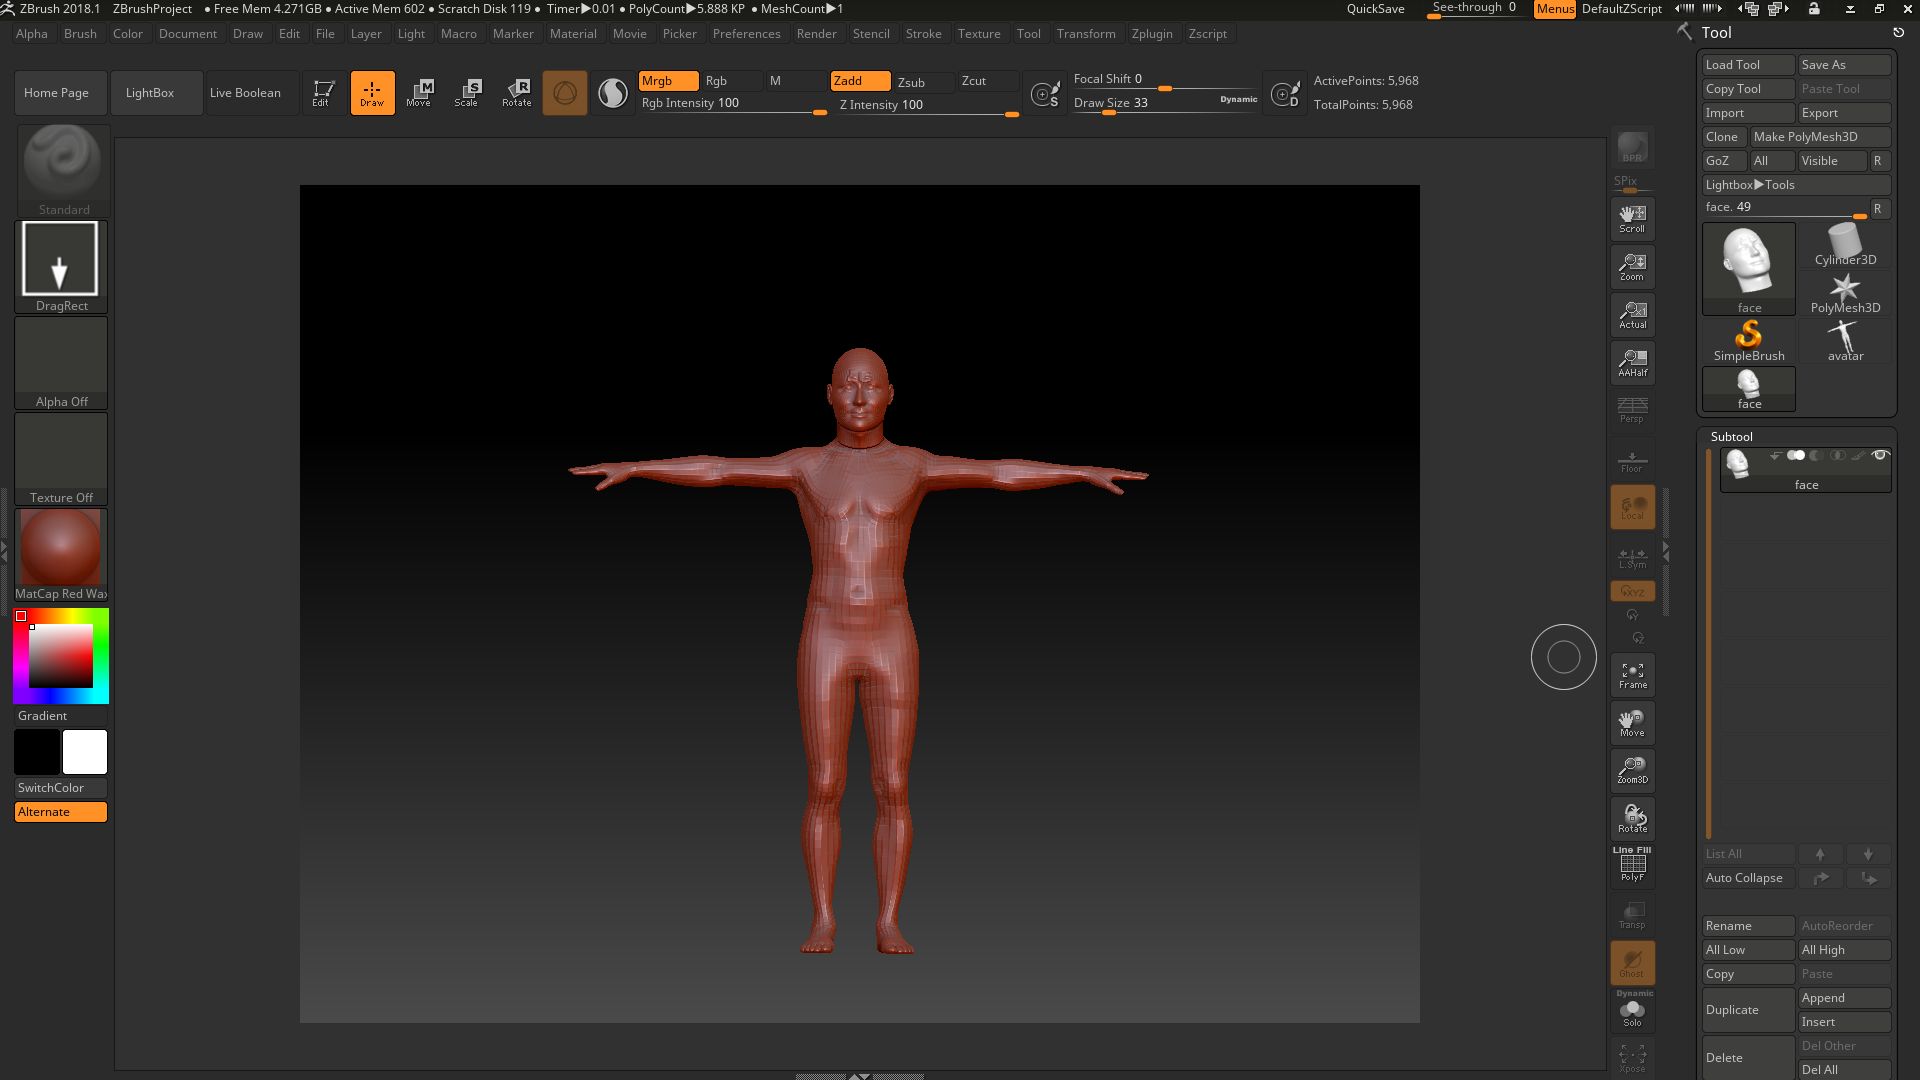Toggle PolyF Line Fill display
This screenshot has height=1080, width=1920.
click(1632, 866)
